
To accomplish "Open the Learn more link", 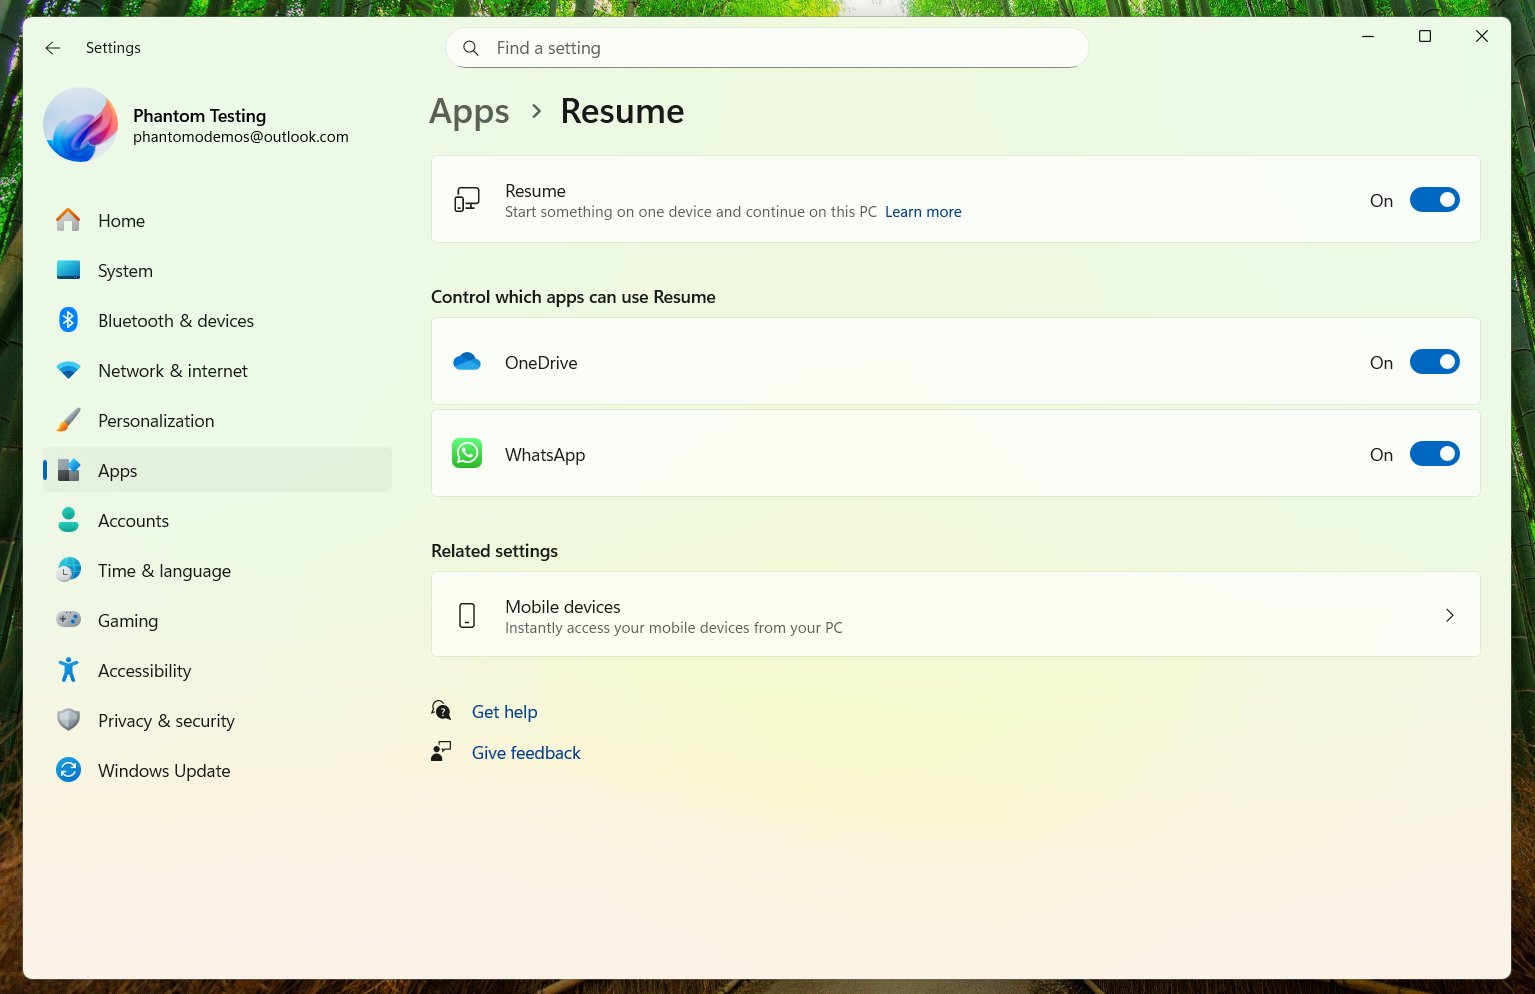I will coord(922,212).
